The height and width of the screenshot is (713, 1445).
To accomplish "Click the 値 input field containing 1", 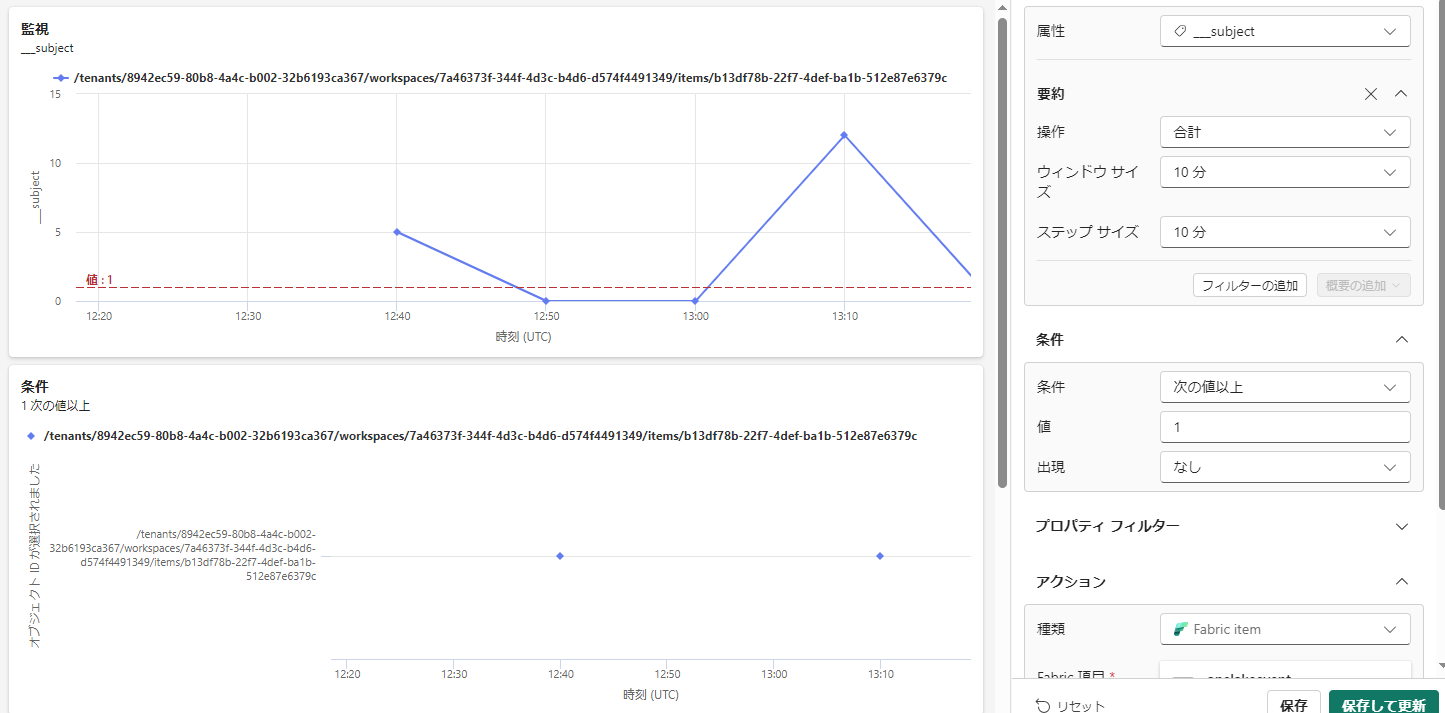I will pyautogui.click(x=1285, y=427).
